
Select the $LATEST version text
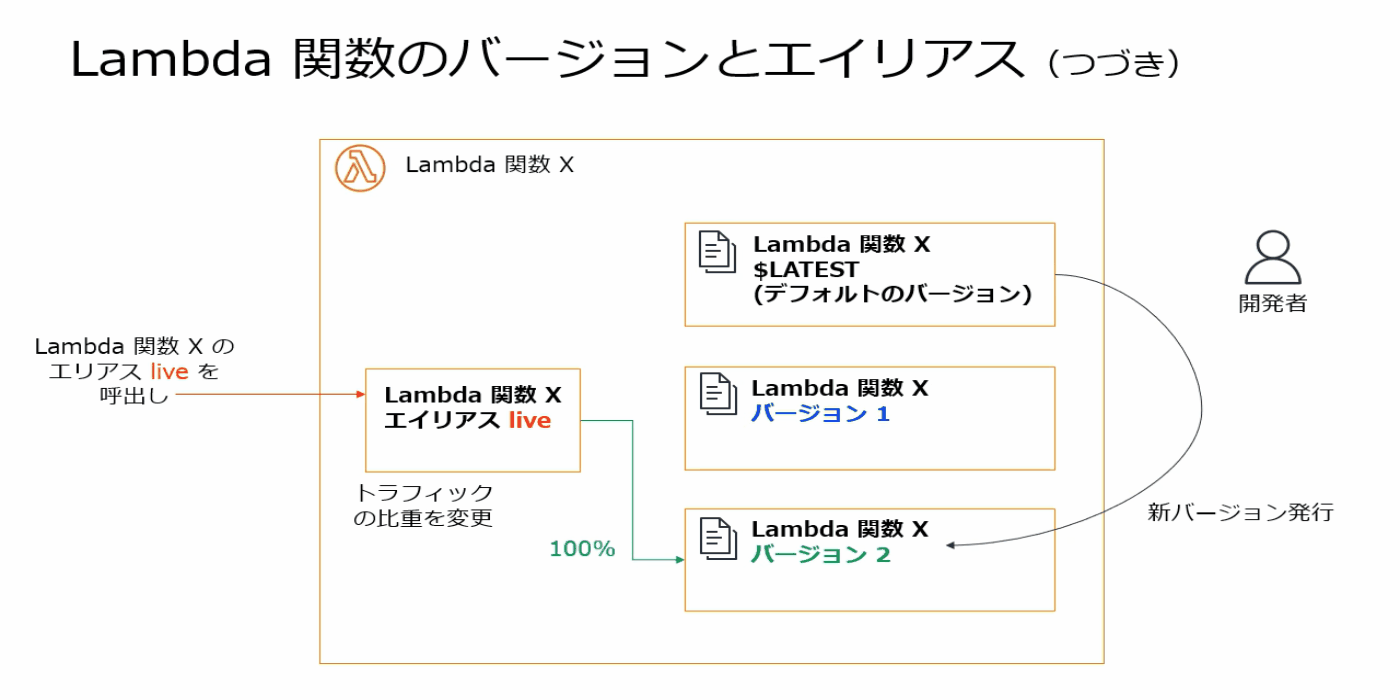806,269
